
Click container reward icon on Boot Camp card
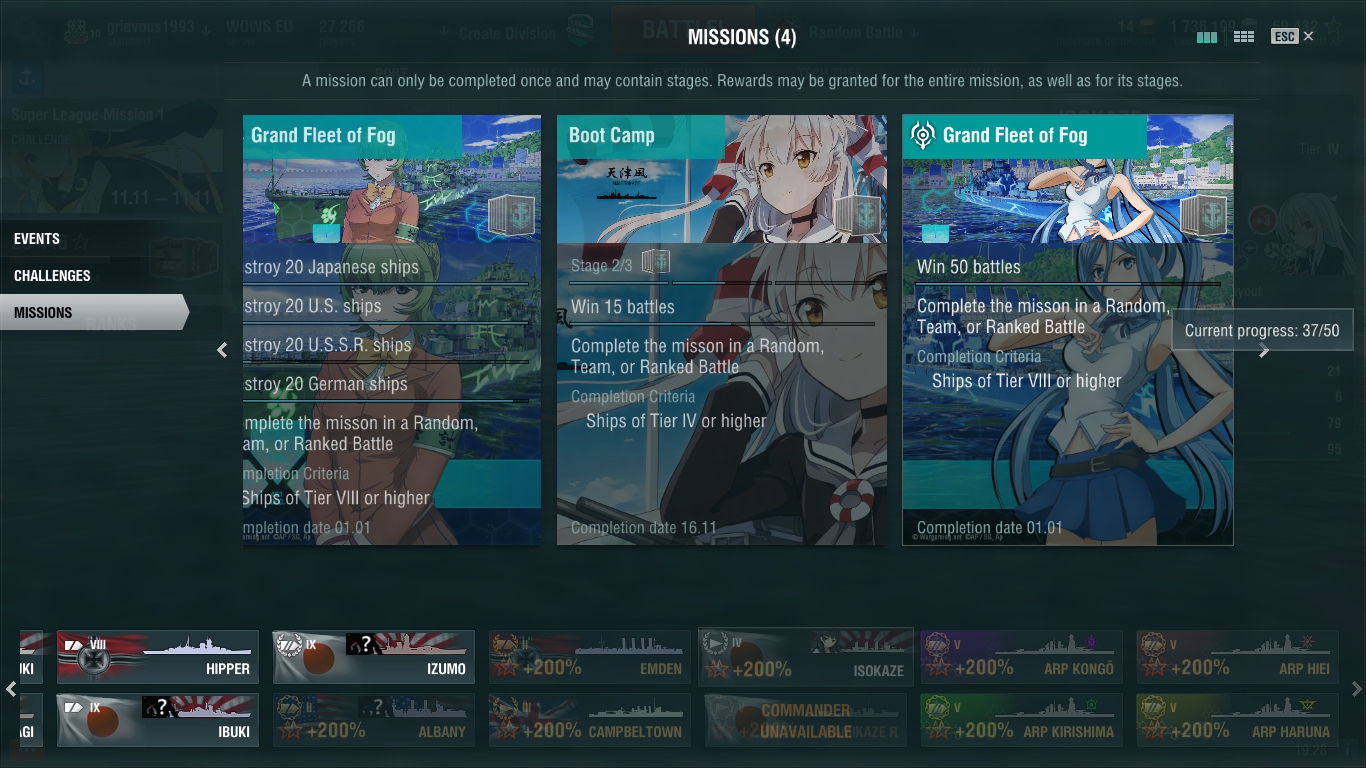click(855, 215)
